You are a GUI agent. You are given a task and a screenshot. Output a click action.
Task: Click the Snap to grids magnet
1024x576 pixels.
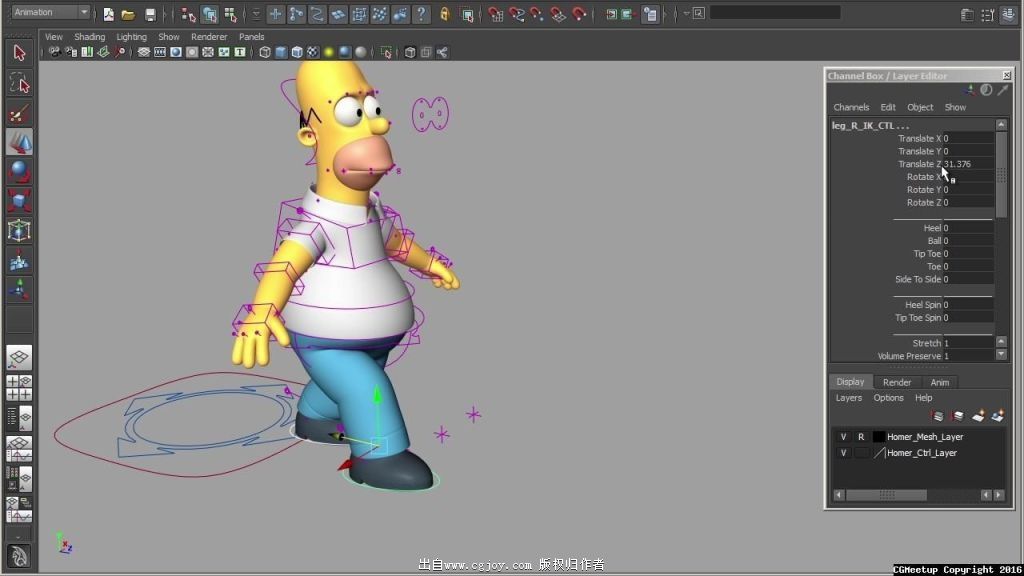tap(496, 14)
